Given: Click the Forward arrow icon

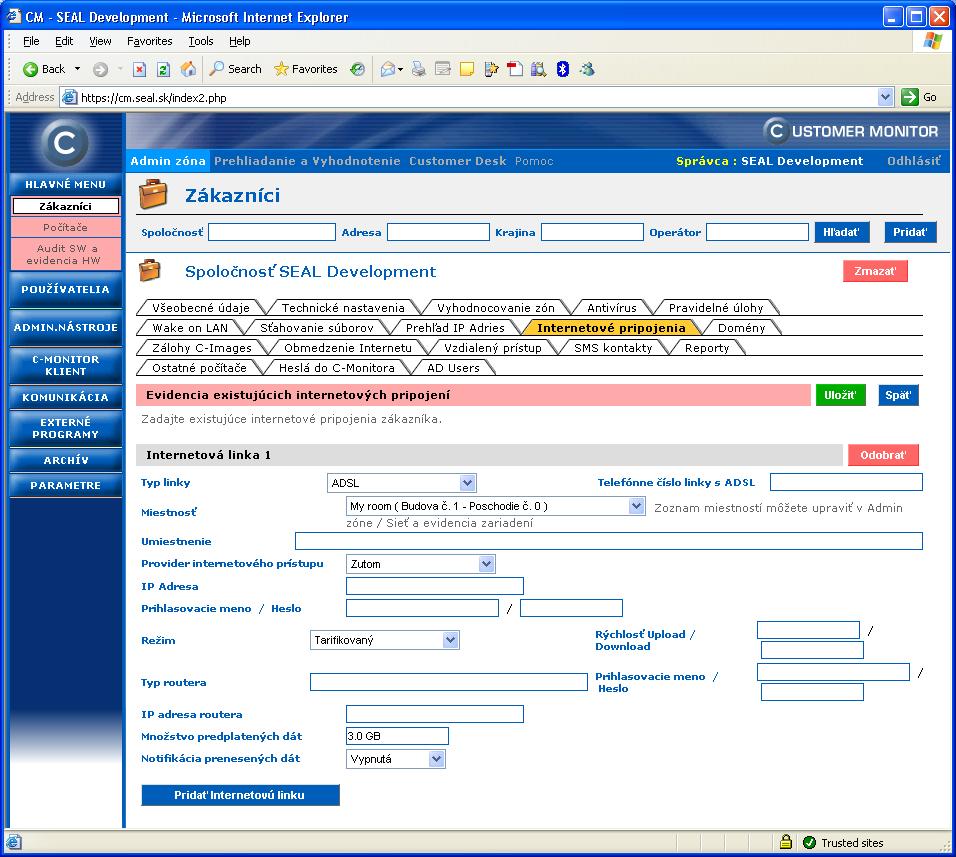Looking at the screenshot, I should pyautogui.click(x=101, y=69).
